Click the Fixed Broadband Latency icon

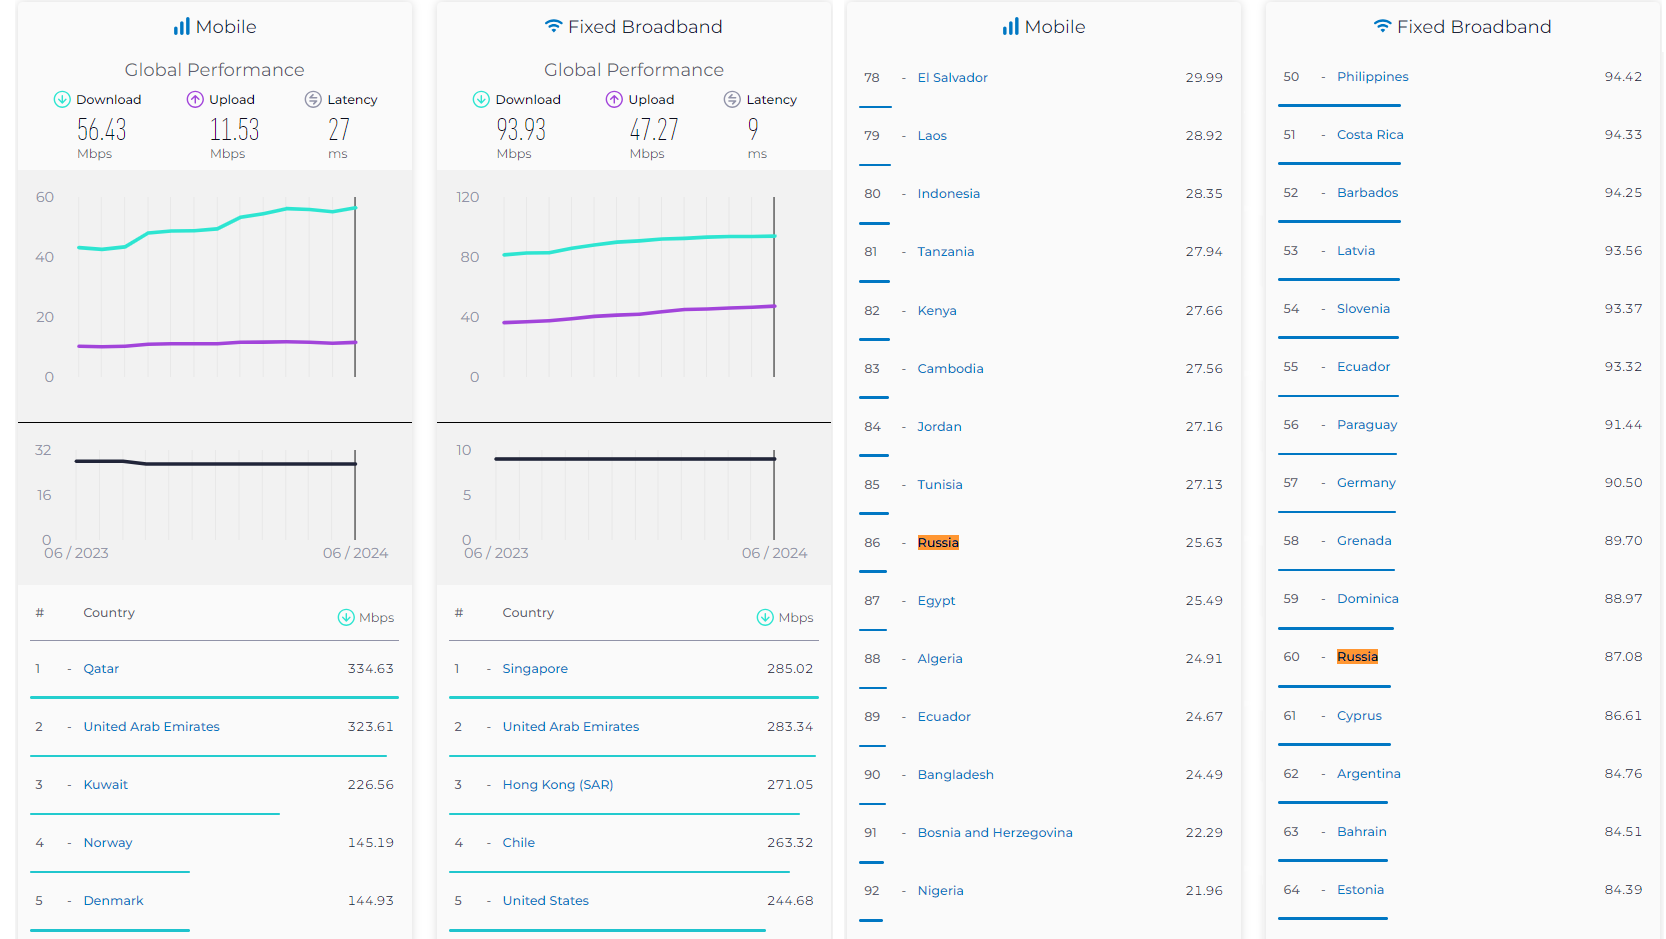coord(732,99)
